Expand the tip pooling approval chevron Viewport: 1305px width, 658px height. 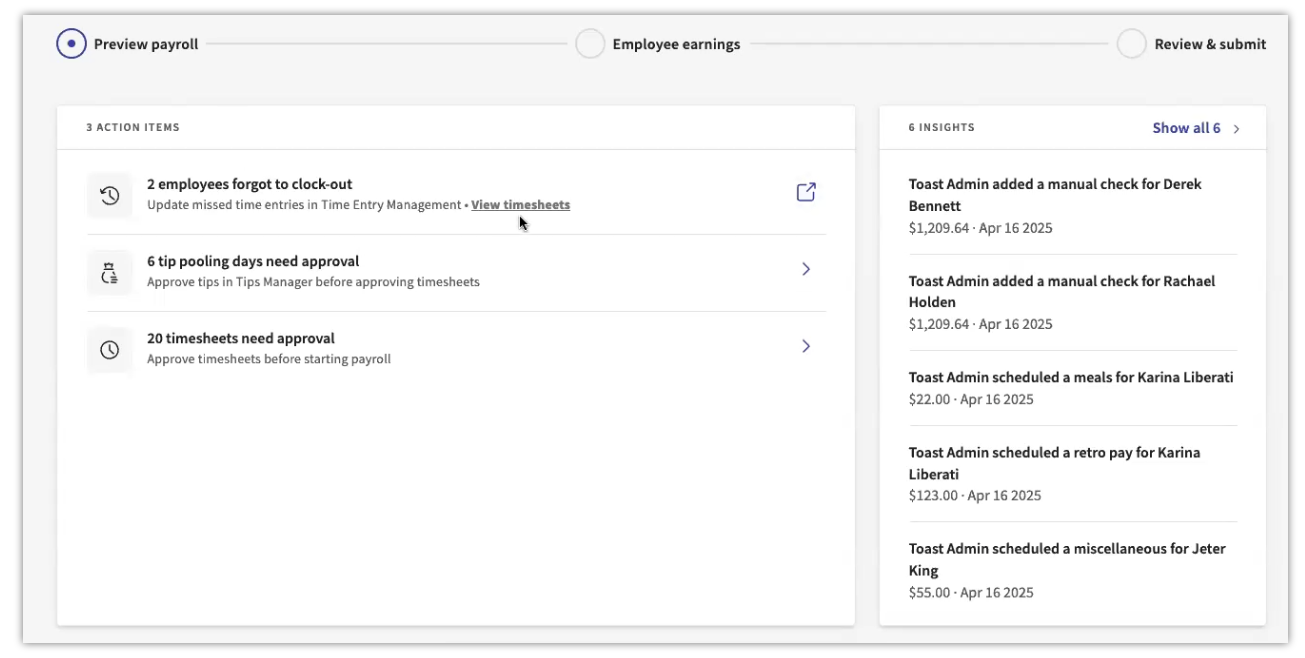[x=806, y=269]
